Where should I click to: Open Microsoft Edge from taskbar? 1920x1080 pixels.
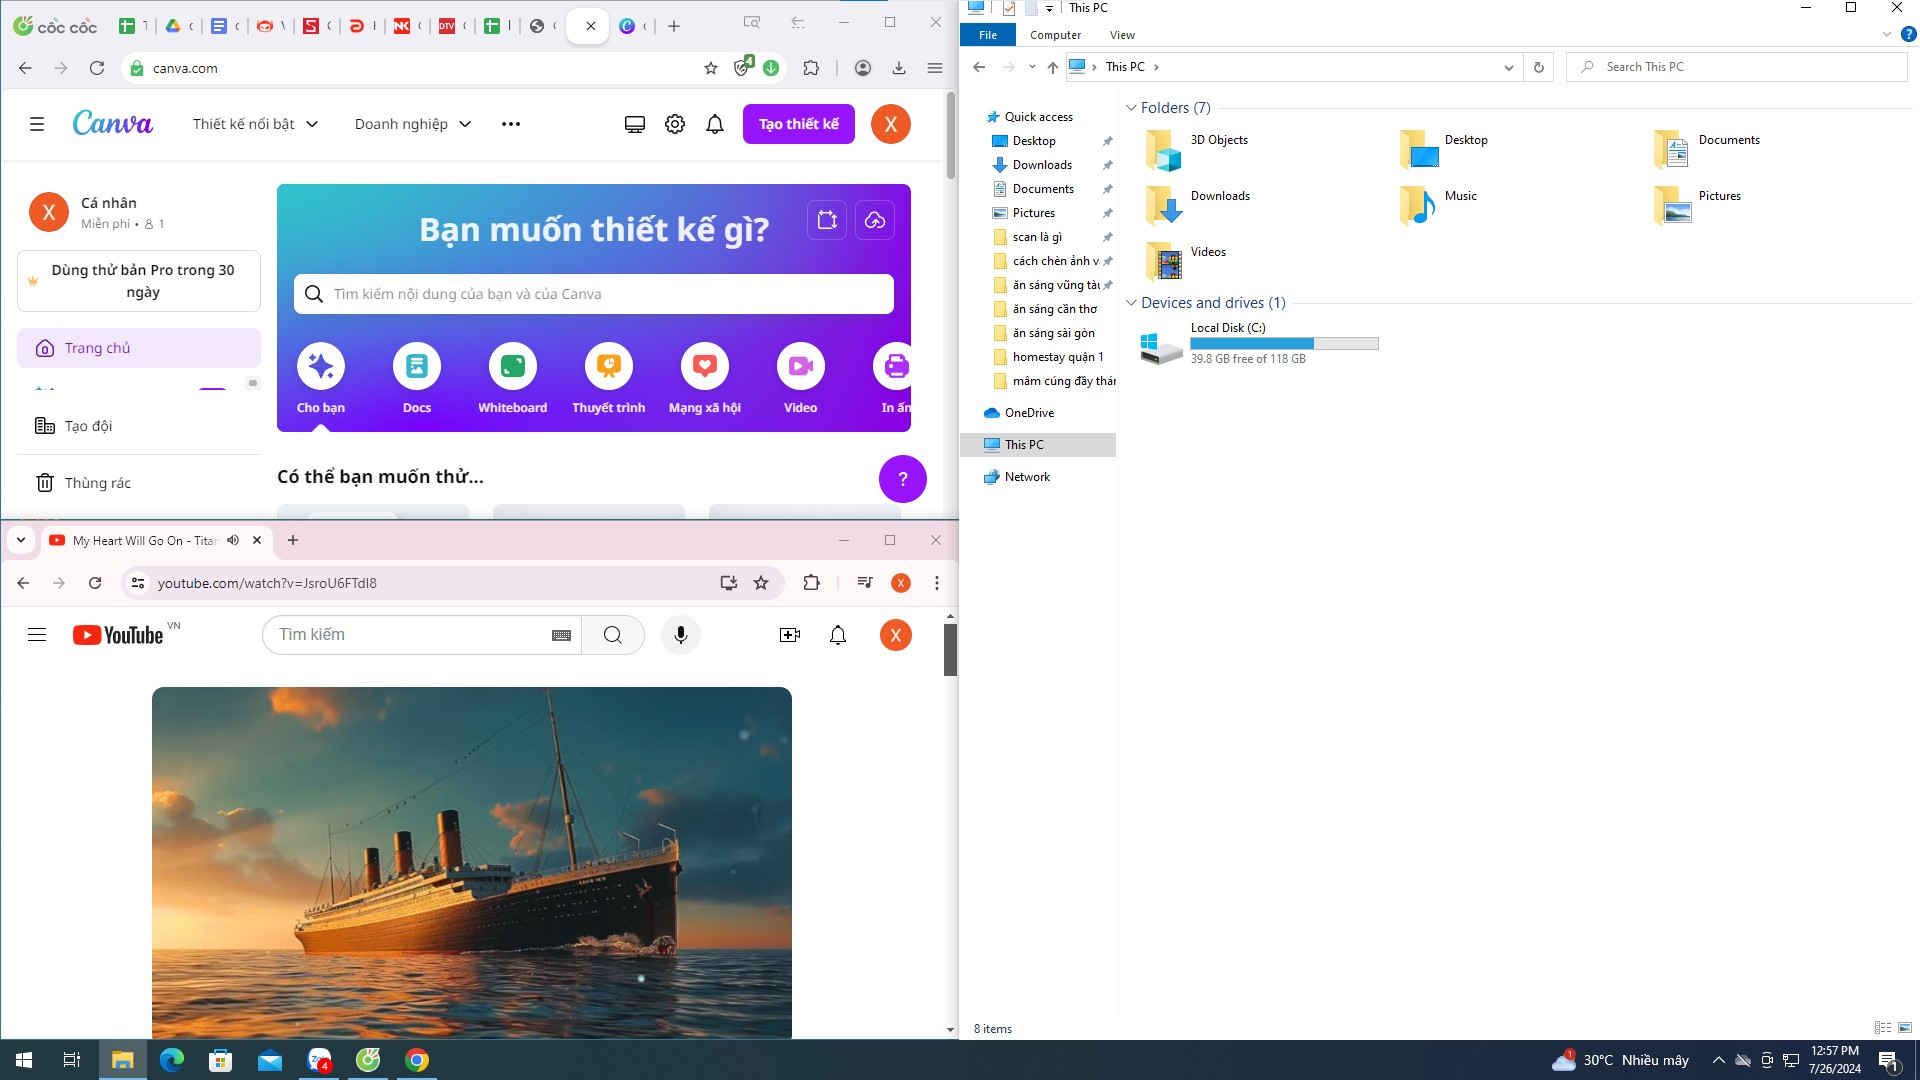tap(172, 1060)
